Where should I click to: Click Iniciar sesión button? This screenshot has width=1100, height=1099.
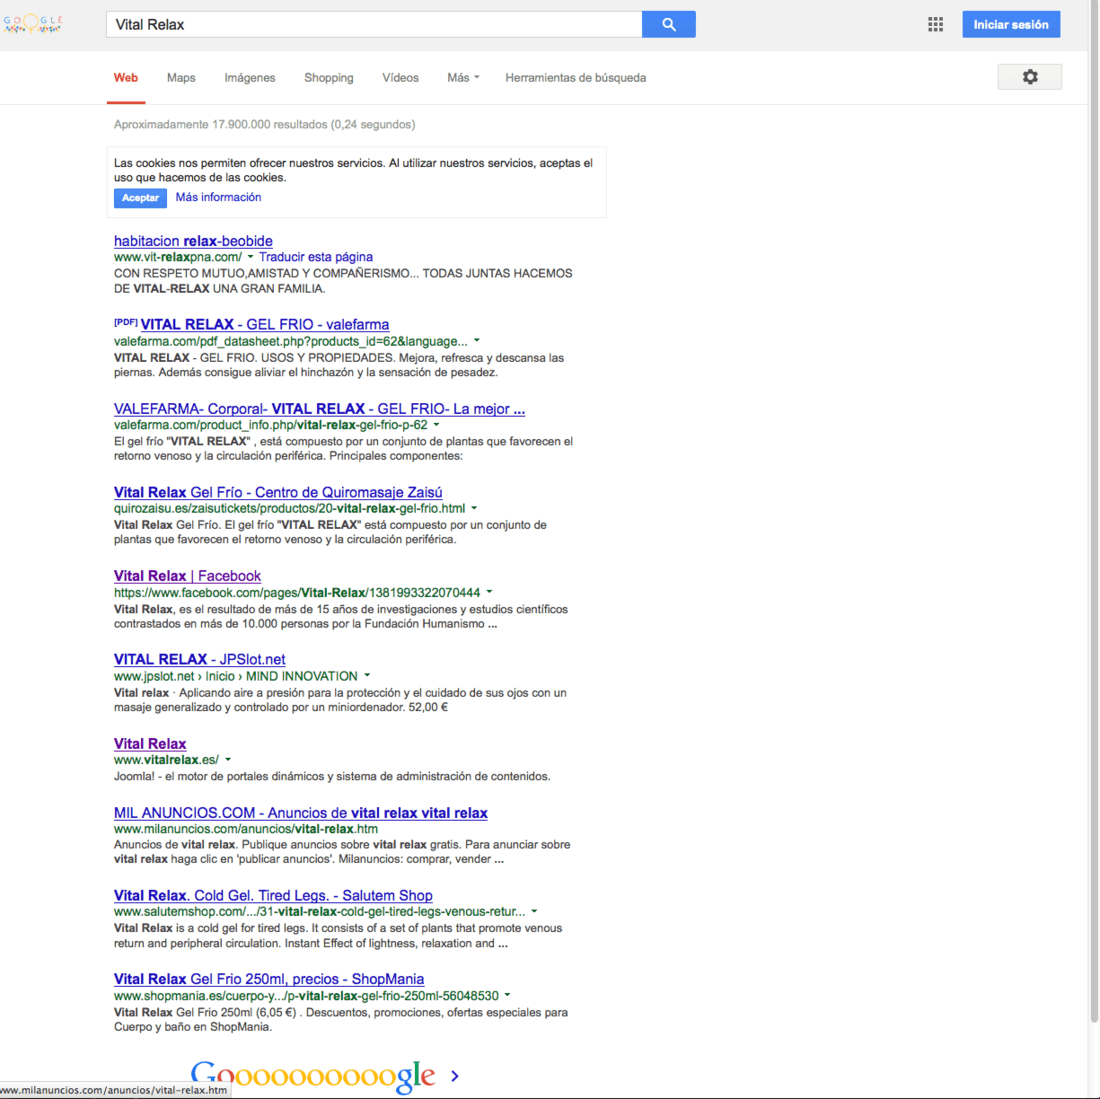(x=1011, y=25)
